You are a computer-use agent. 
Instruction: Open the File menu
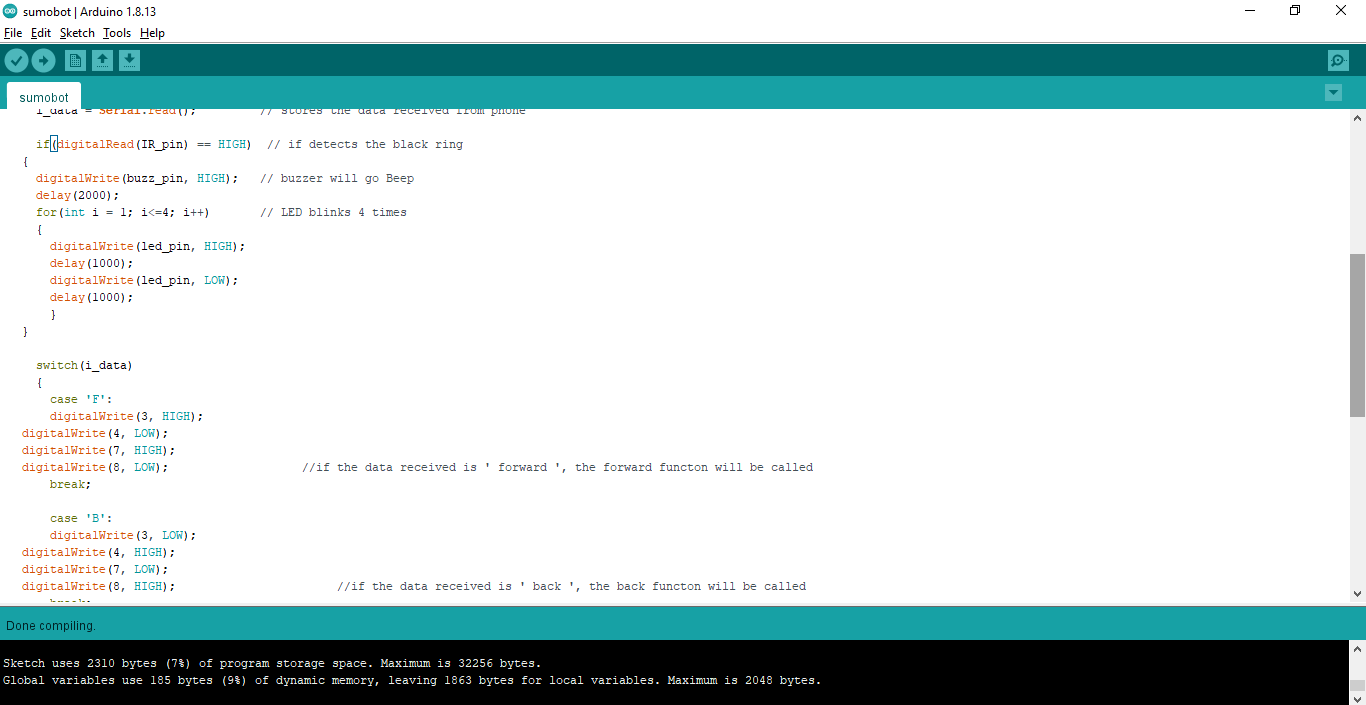click(x=13, y=33)
